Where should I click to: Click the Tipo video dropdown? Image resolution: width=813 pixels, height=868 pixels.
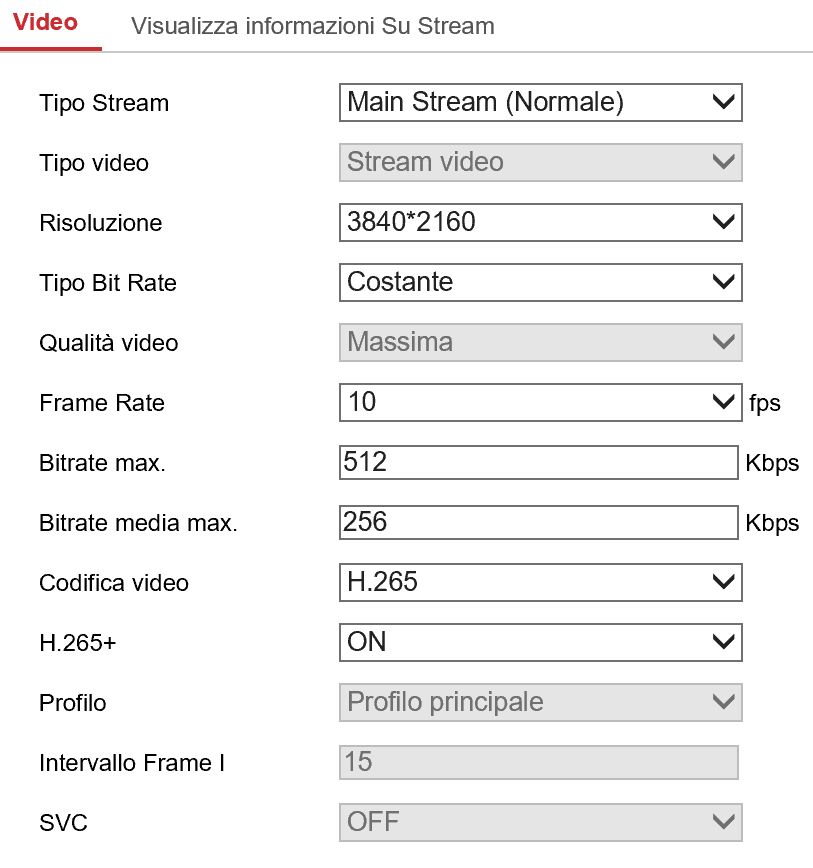point(540,162)
